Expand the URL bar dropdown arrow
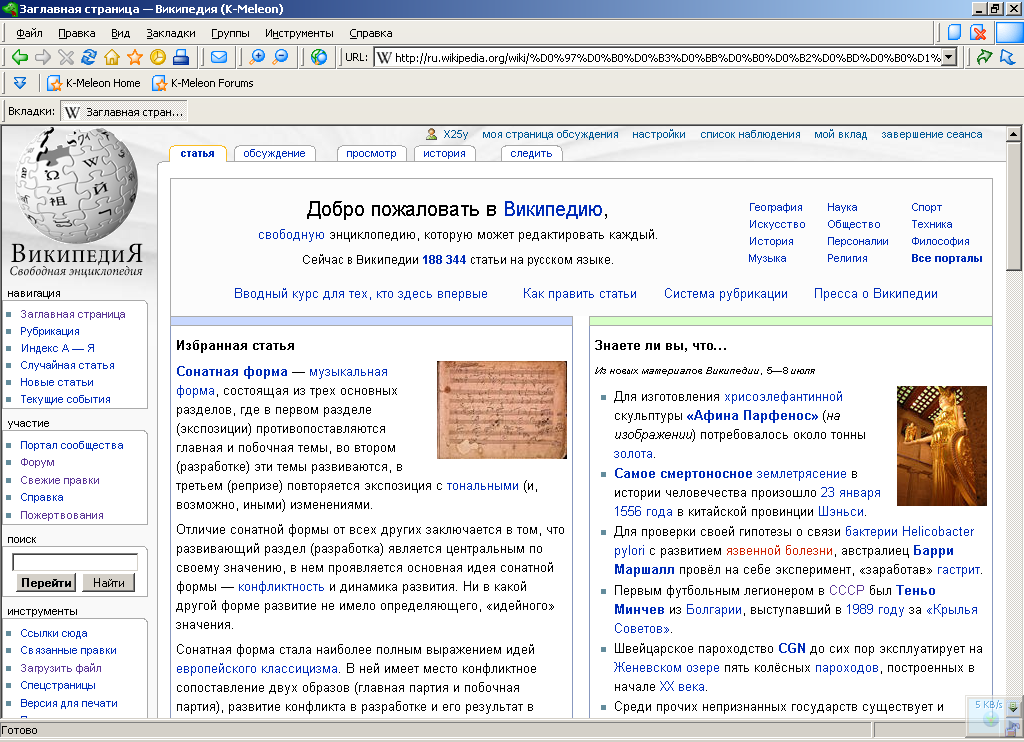 point(950,57)
